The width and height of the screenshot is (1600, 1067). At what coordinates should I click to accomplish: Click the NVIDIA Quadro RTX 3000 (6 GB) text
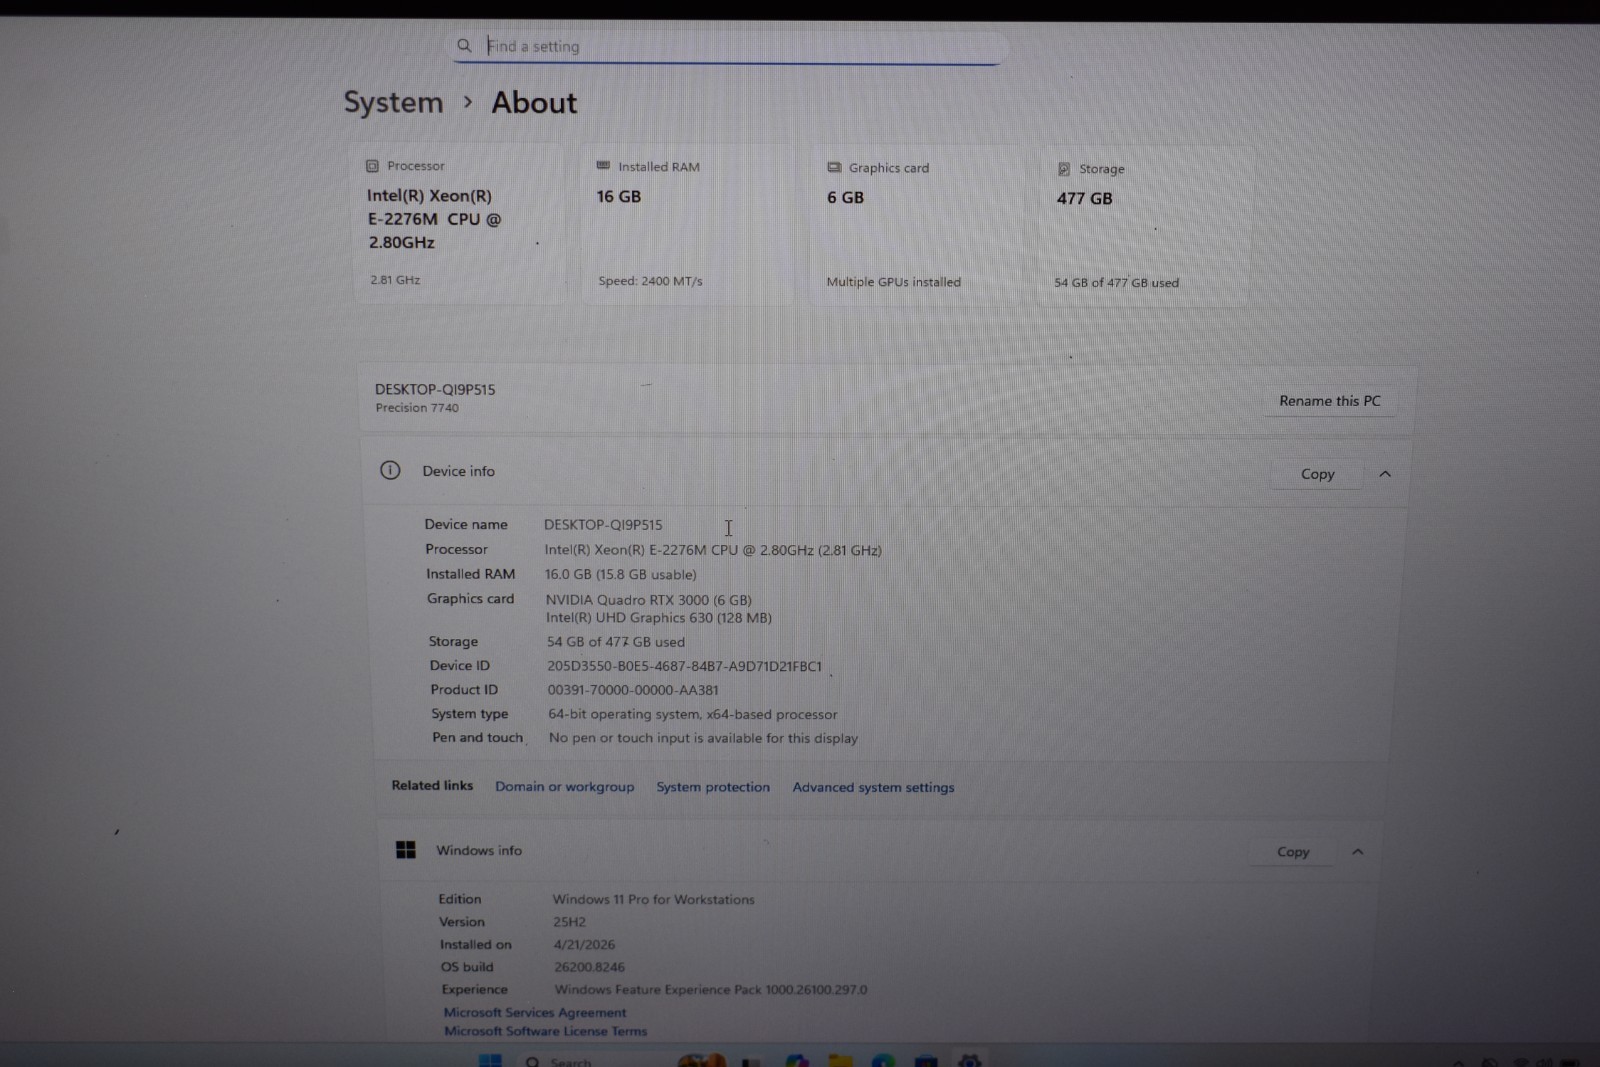tap(648, 600)
